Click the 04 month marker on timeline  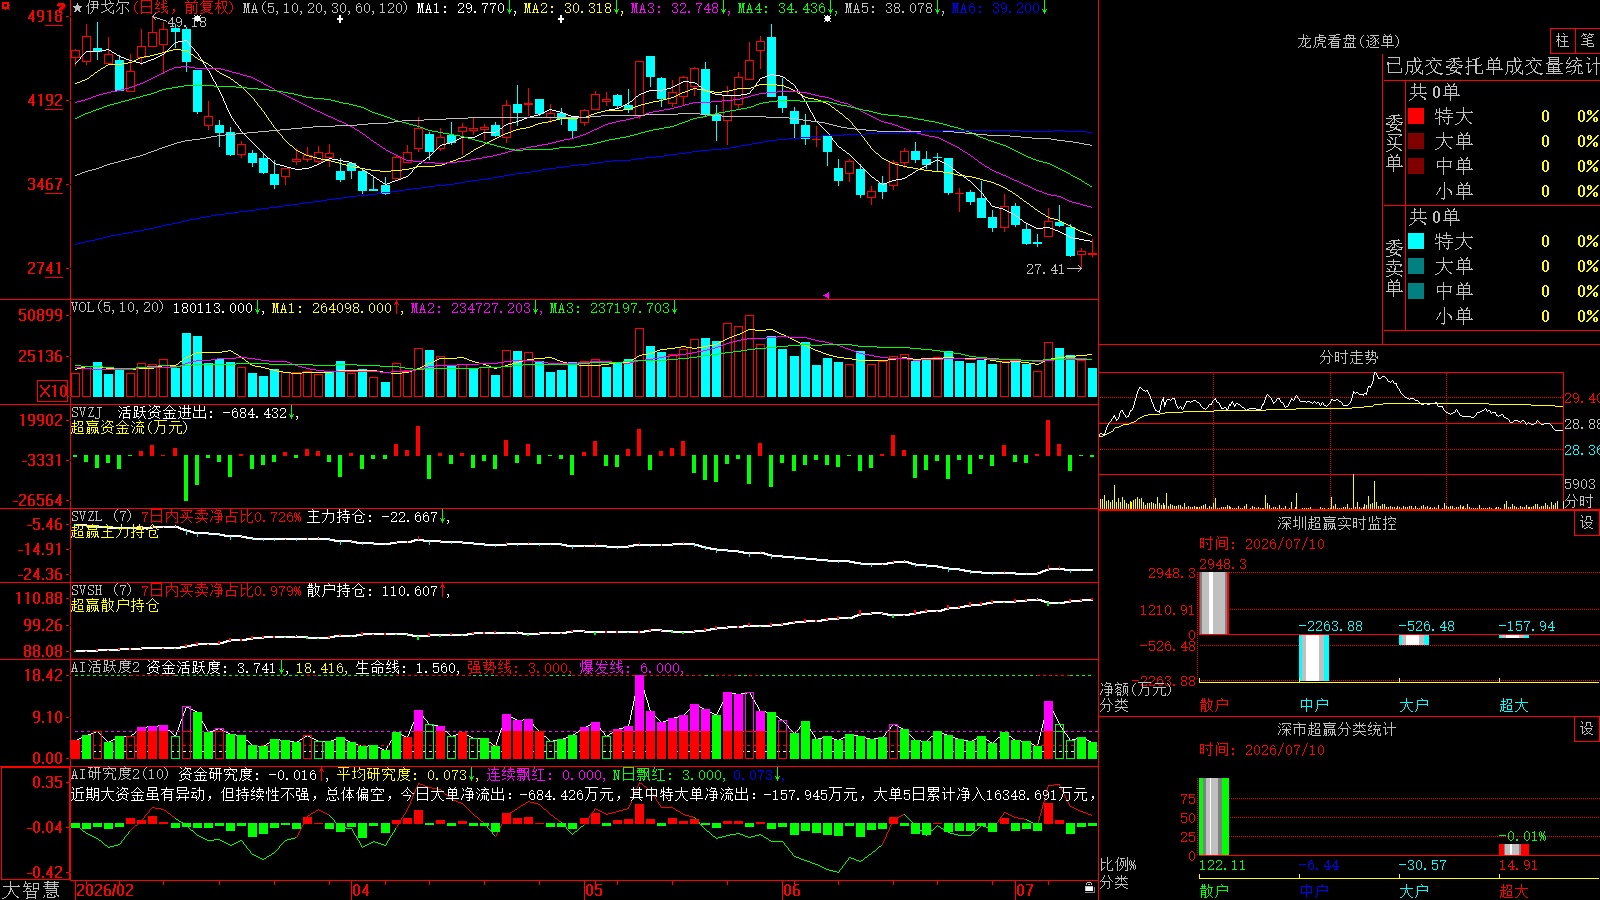click(x=361, y=890)
